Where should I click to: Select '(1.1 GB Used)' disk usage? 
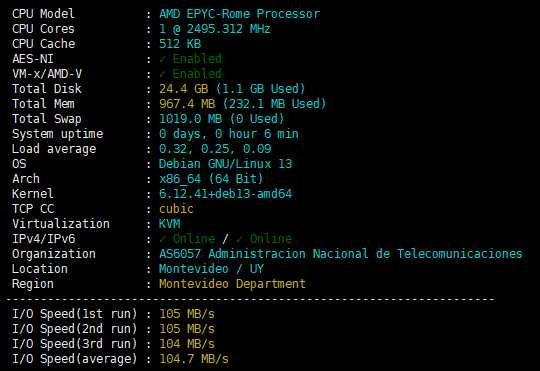(260, 89)
